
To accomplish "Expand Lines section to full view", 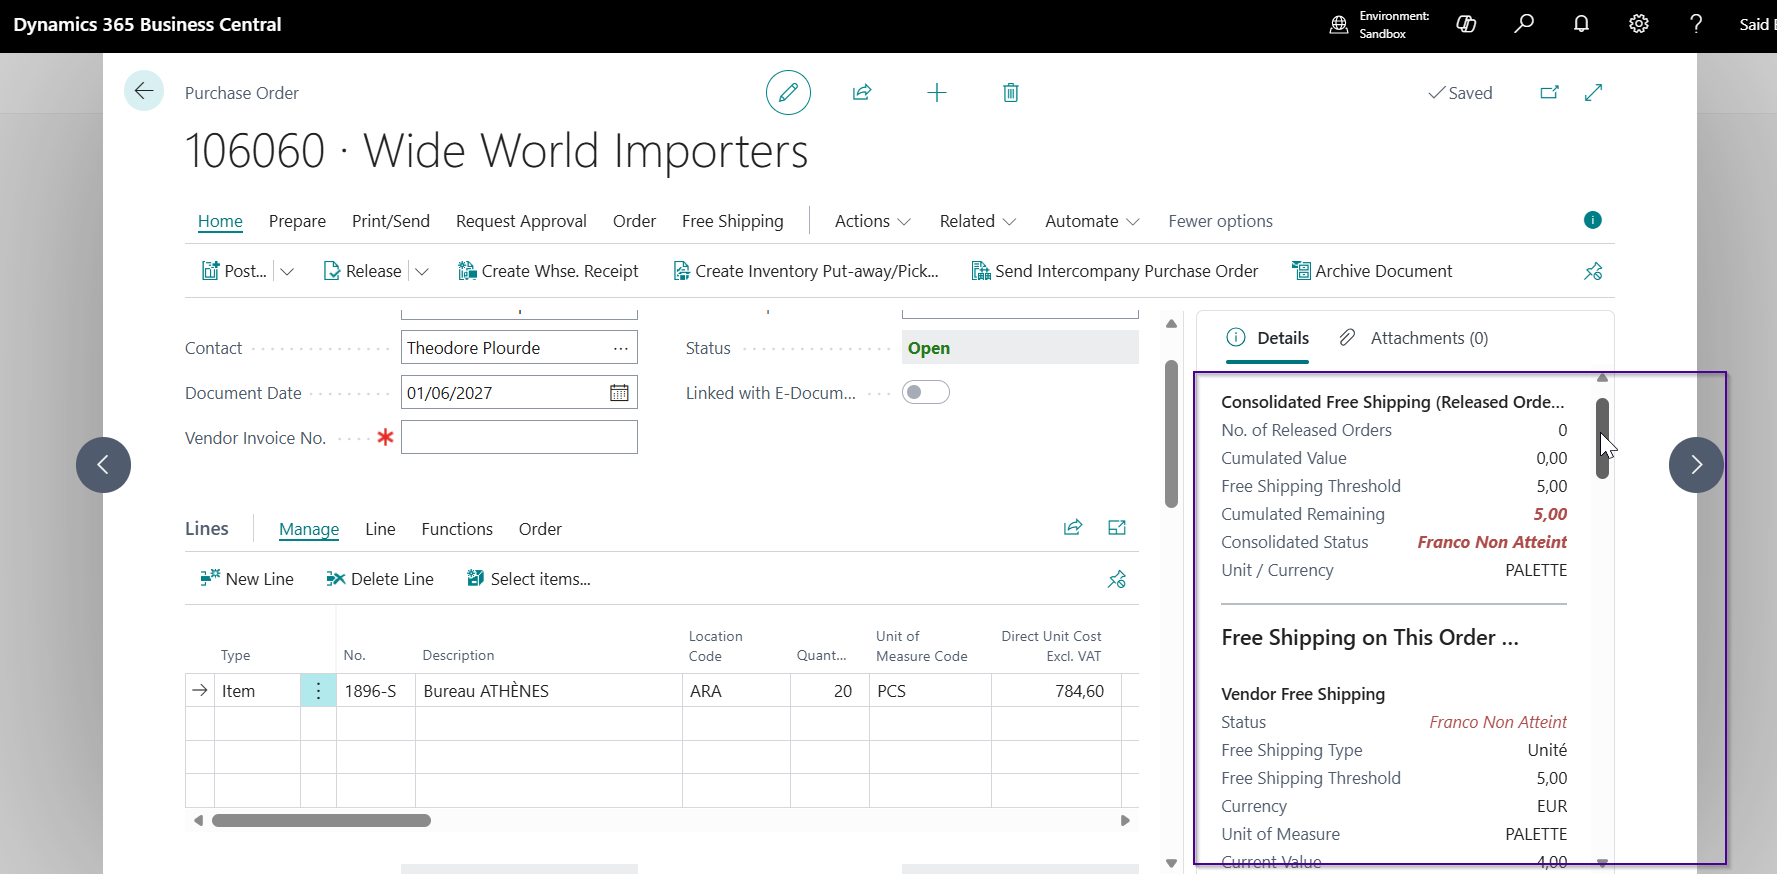I will point(1117,527).
